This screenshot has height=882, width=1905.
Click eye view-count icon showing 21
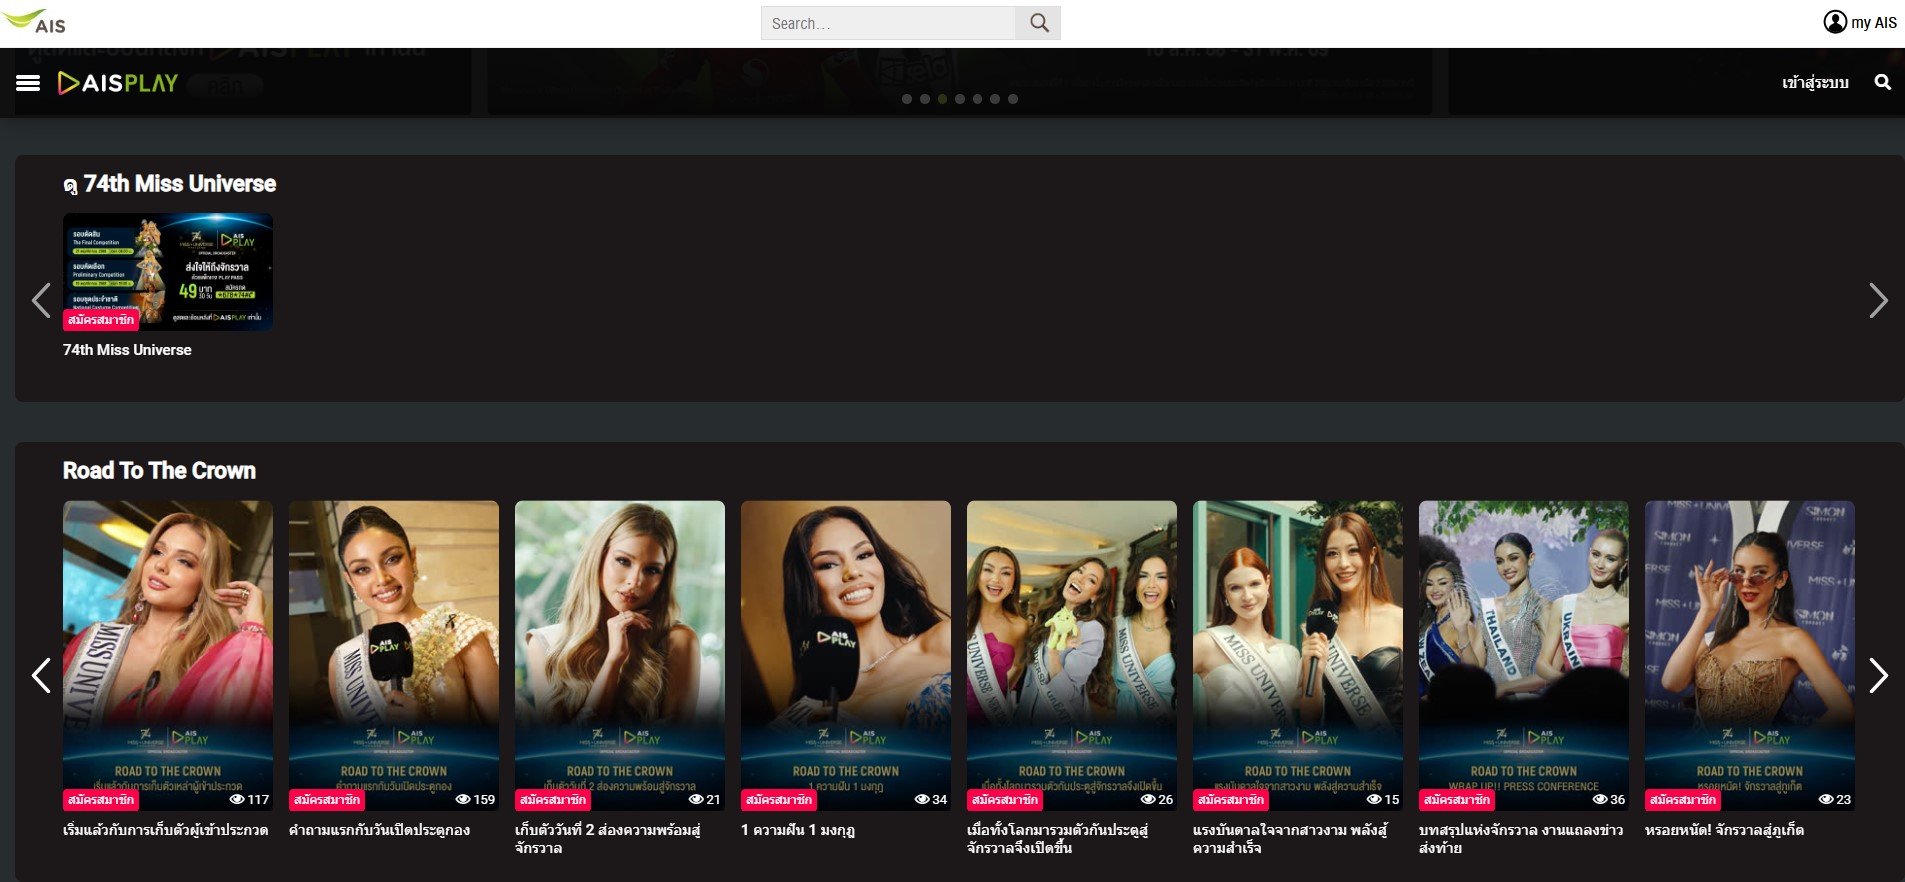pos(696,800)
